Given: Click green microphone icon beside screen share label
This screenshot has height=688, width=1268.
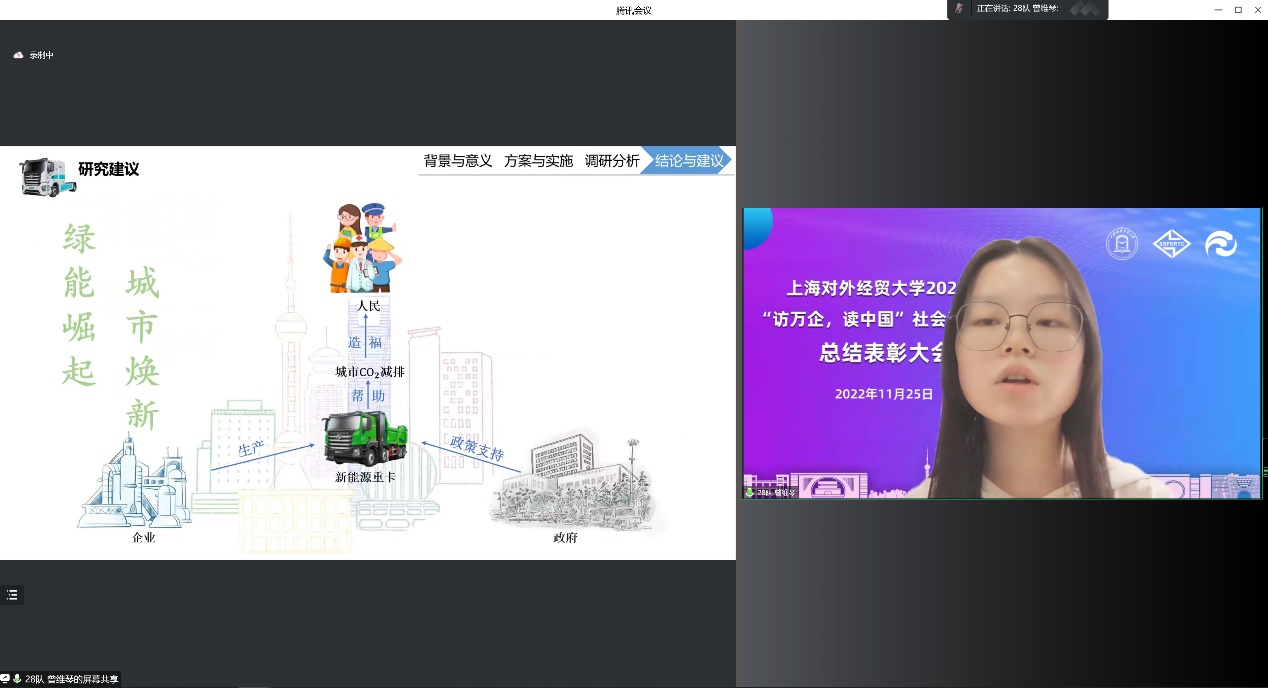Looking at the screenshot, I should tap(17, 679).
